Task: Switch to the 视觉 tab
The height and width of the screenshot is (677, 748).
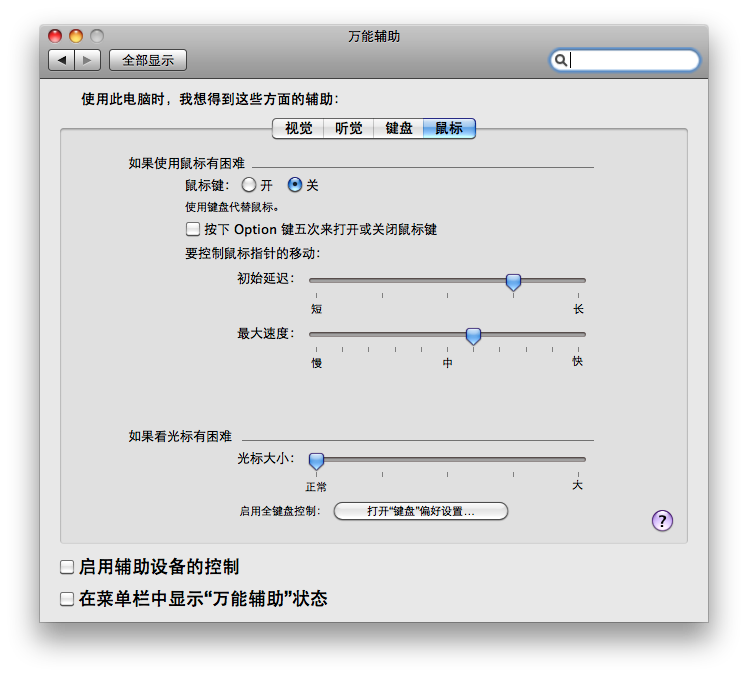Action: [x=298, y=128]
